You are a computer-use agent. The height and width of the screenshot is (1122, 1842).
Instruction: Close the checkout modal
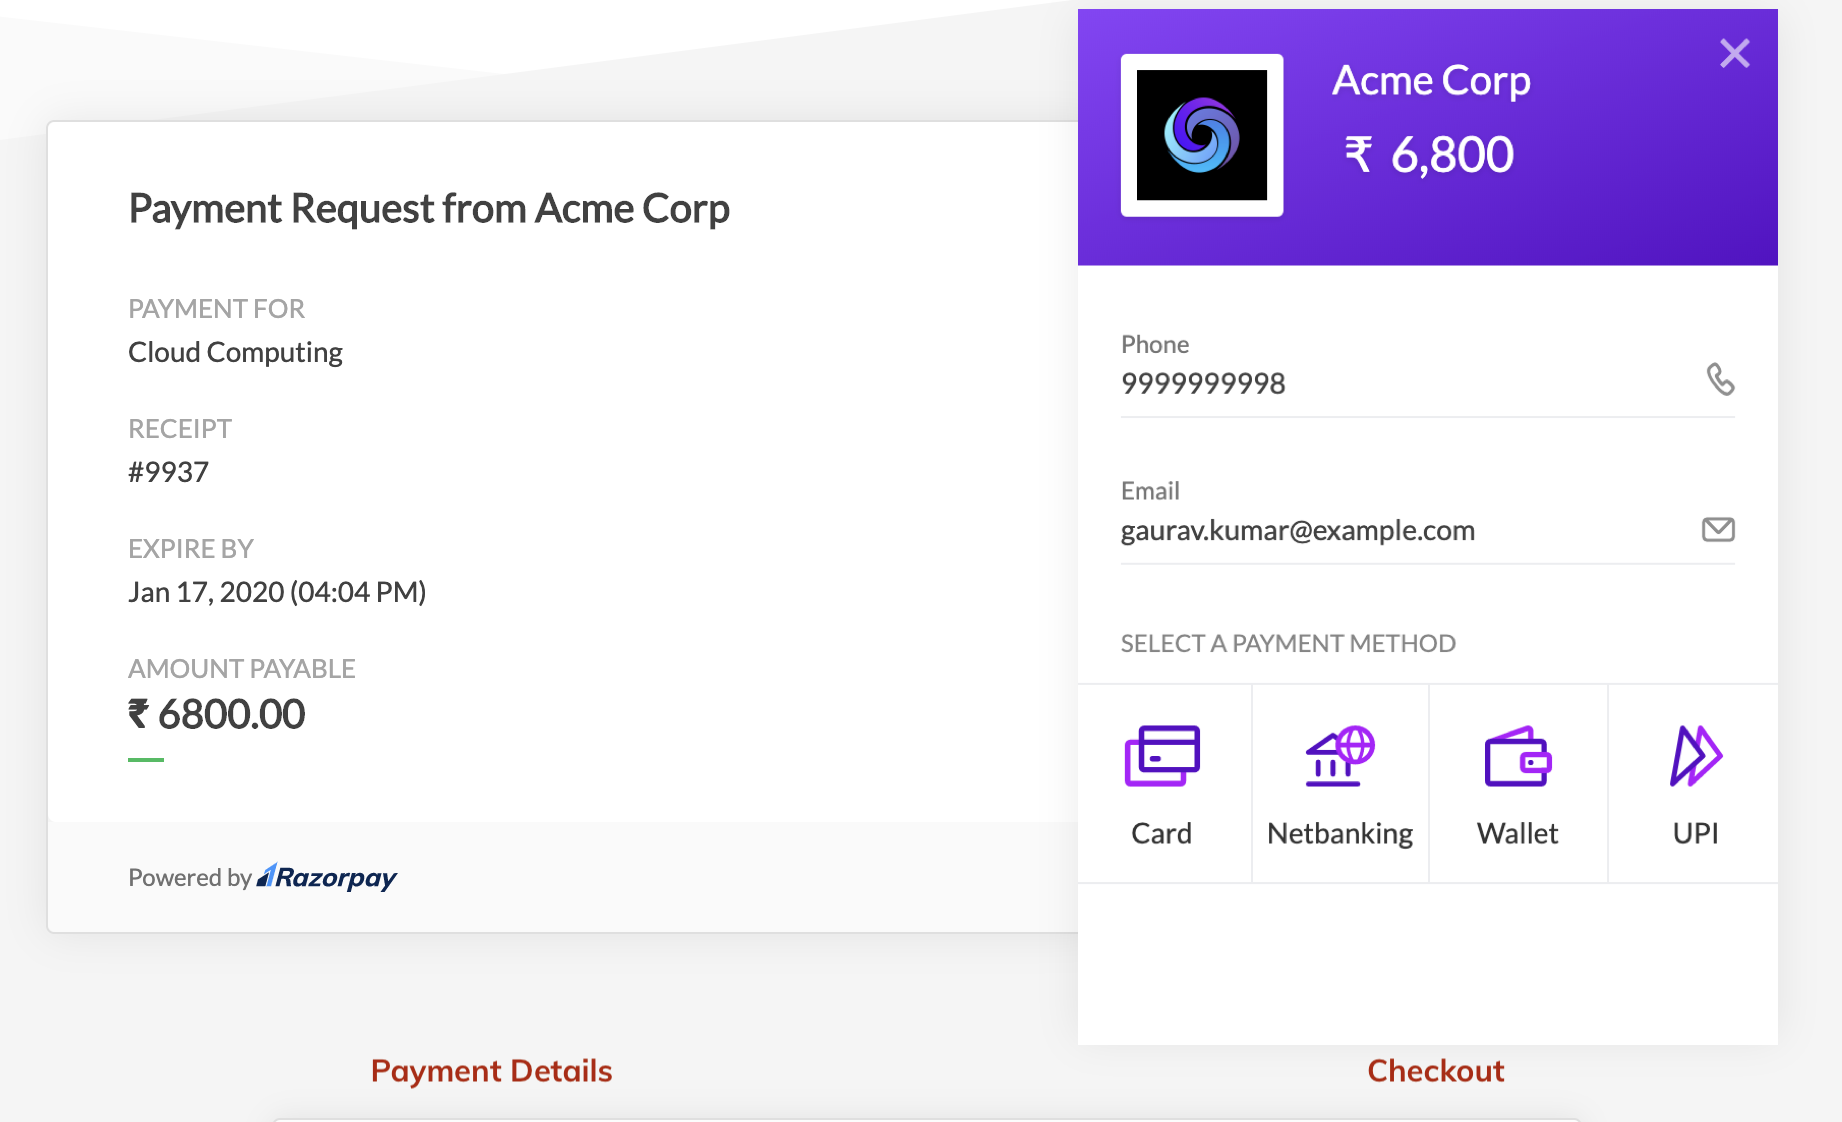click(x=1735, y=55)
